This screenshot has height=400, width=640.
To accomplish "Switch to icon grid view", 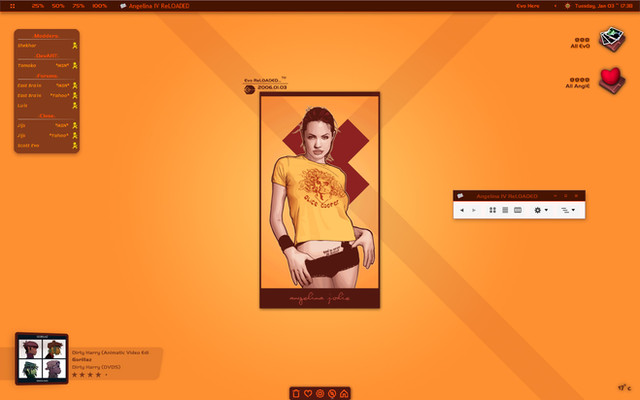I will point(493,210).
